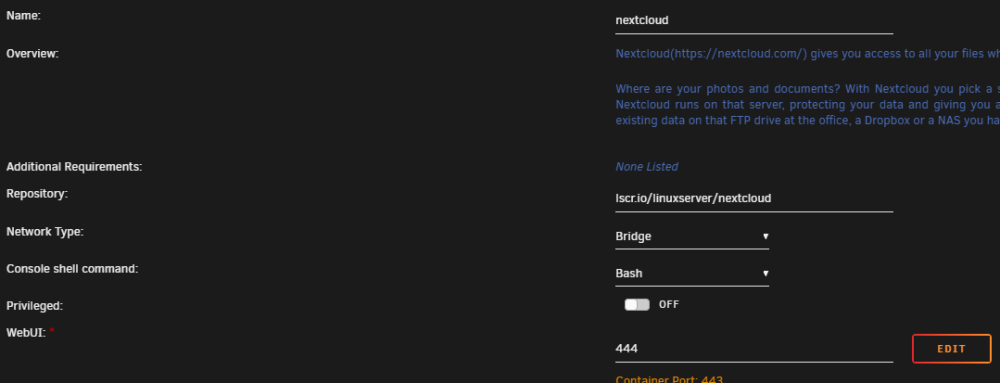Open the Console shell command Bash dropdown

692,274
